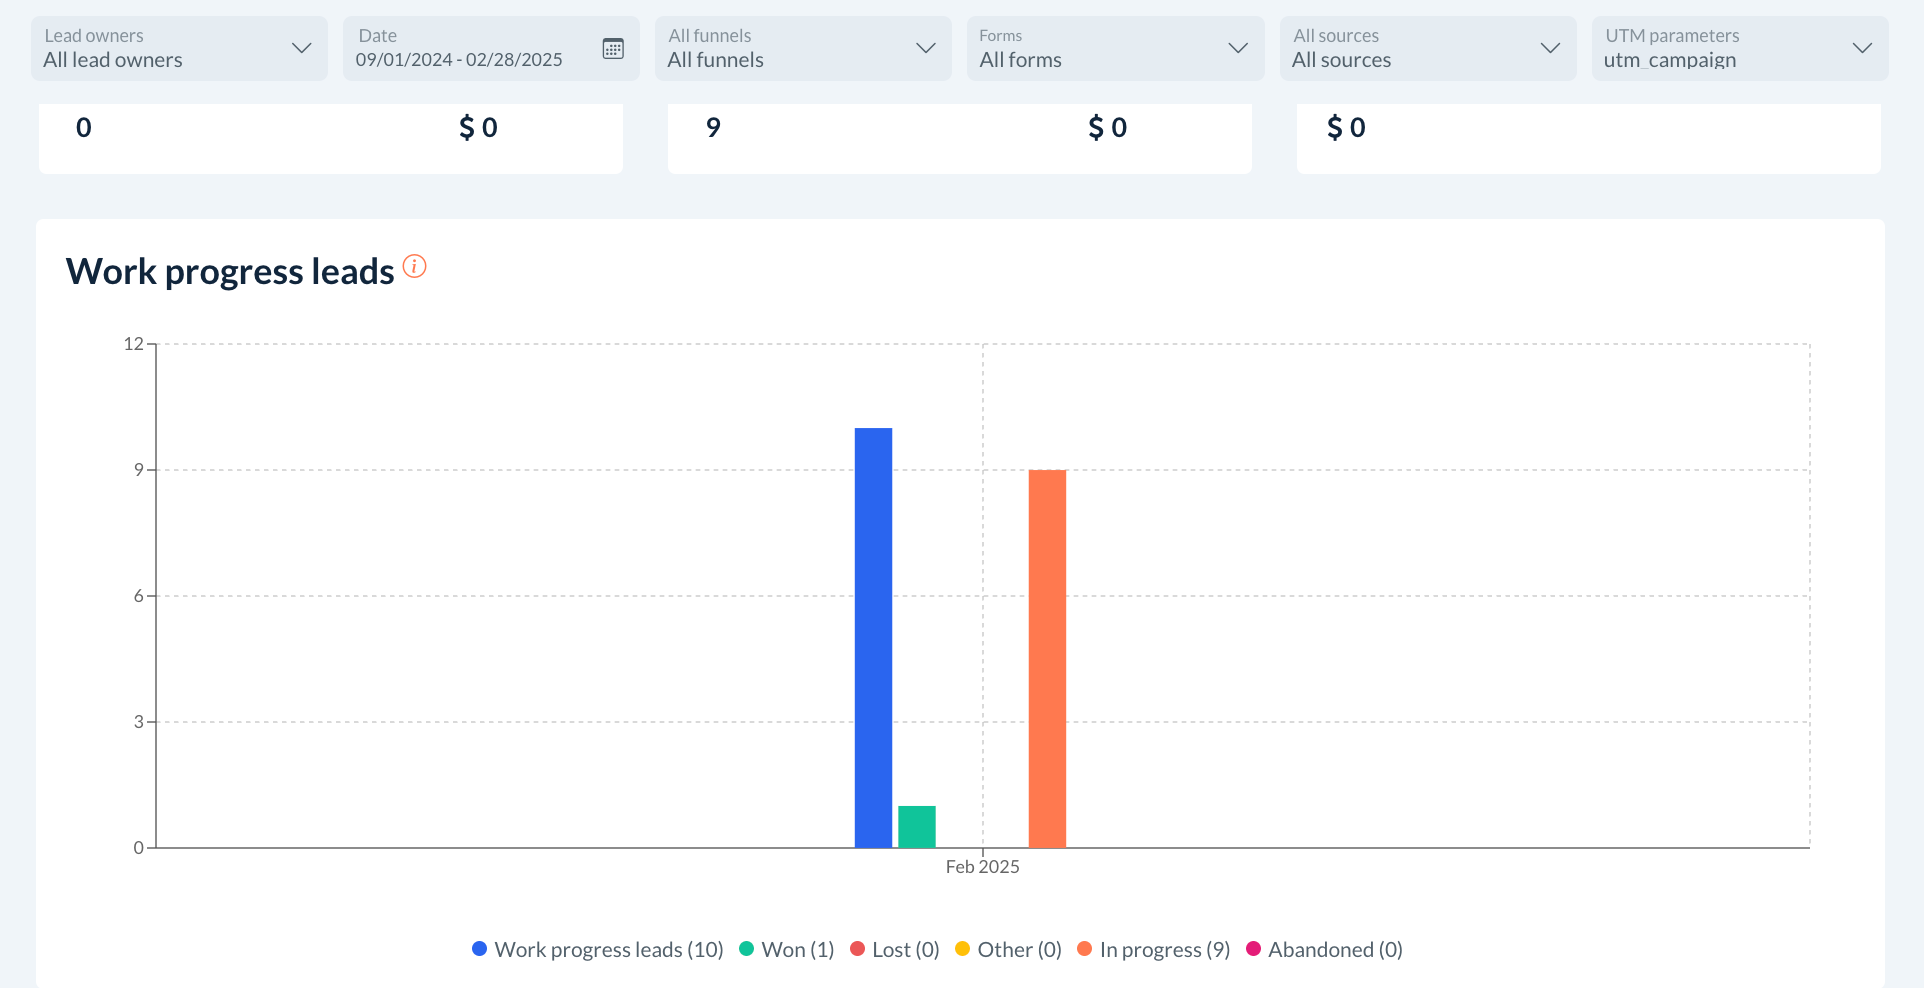Click the orange In progress legend dot
Screen dimensions: 1924x988
(x=1084, y=949)
